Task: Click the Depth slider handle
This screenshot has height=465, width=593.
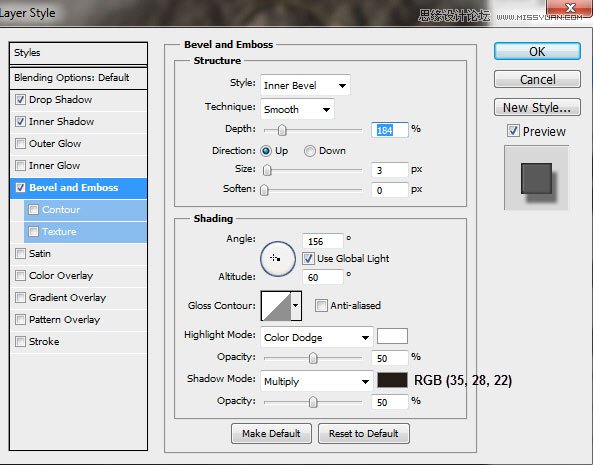Action: point(282,130)
